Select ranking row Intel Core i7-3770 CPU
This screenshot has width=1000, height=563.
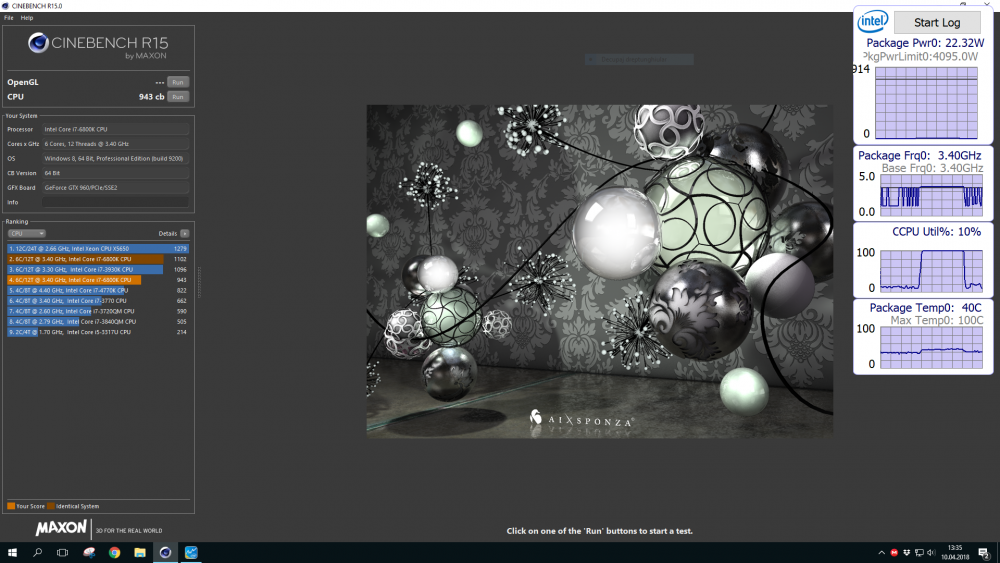click(x=98, y=301)
